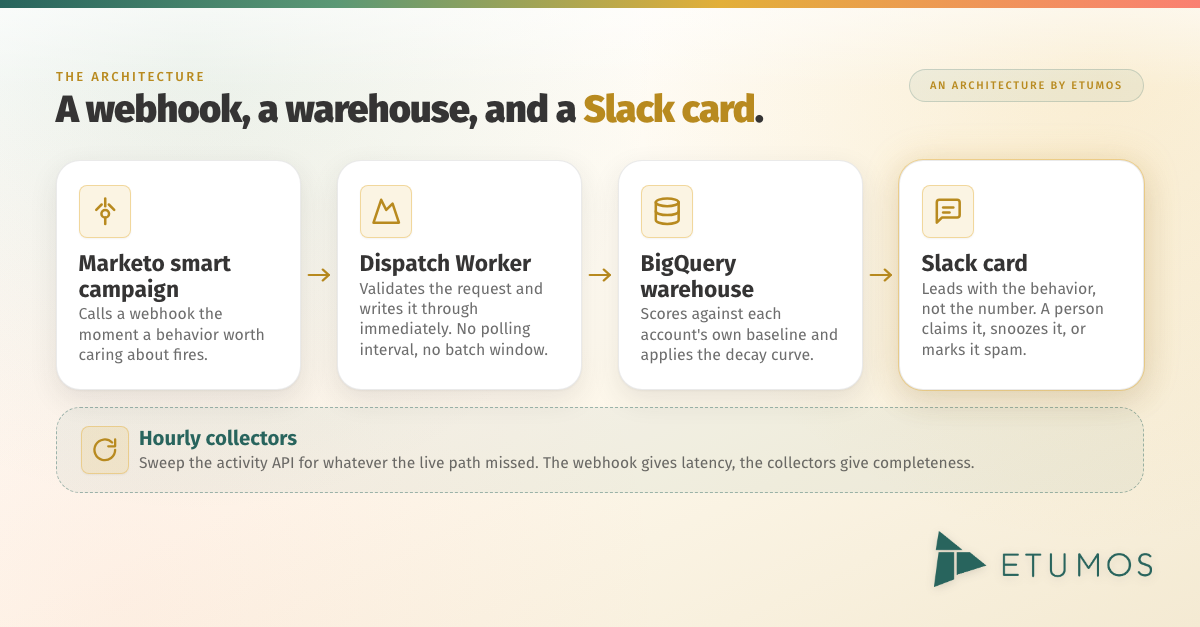Select the "Slack card" card heading

tap(974, 264)
